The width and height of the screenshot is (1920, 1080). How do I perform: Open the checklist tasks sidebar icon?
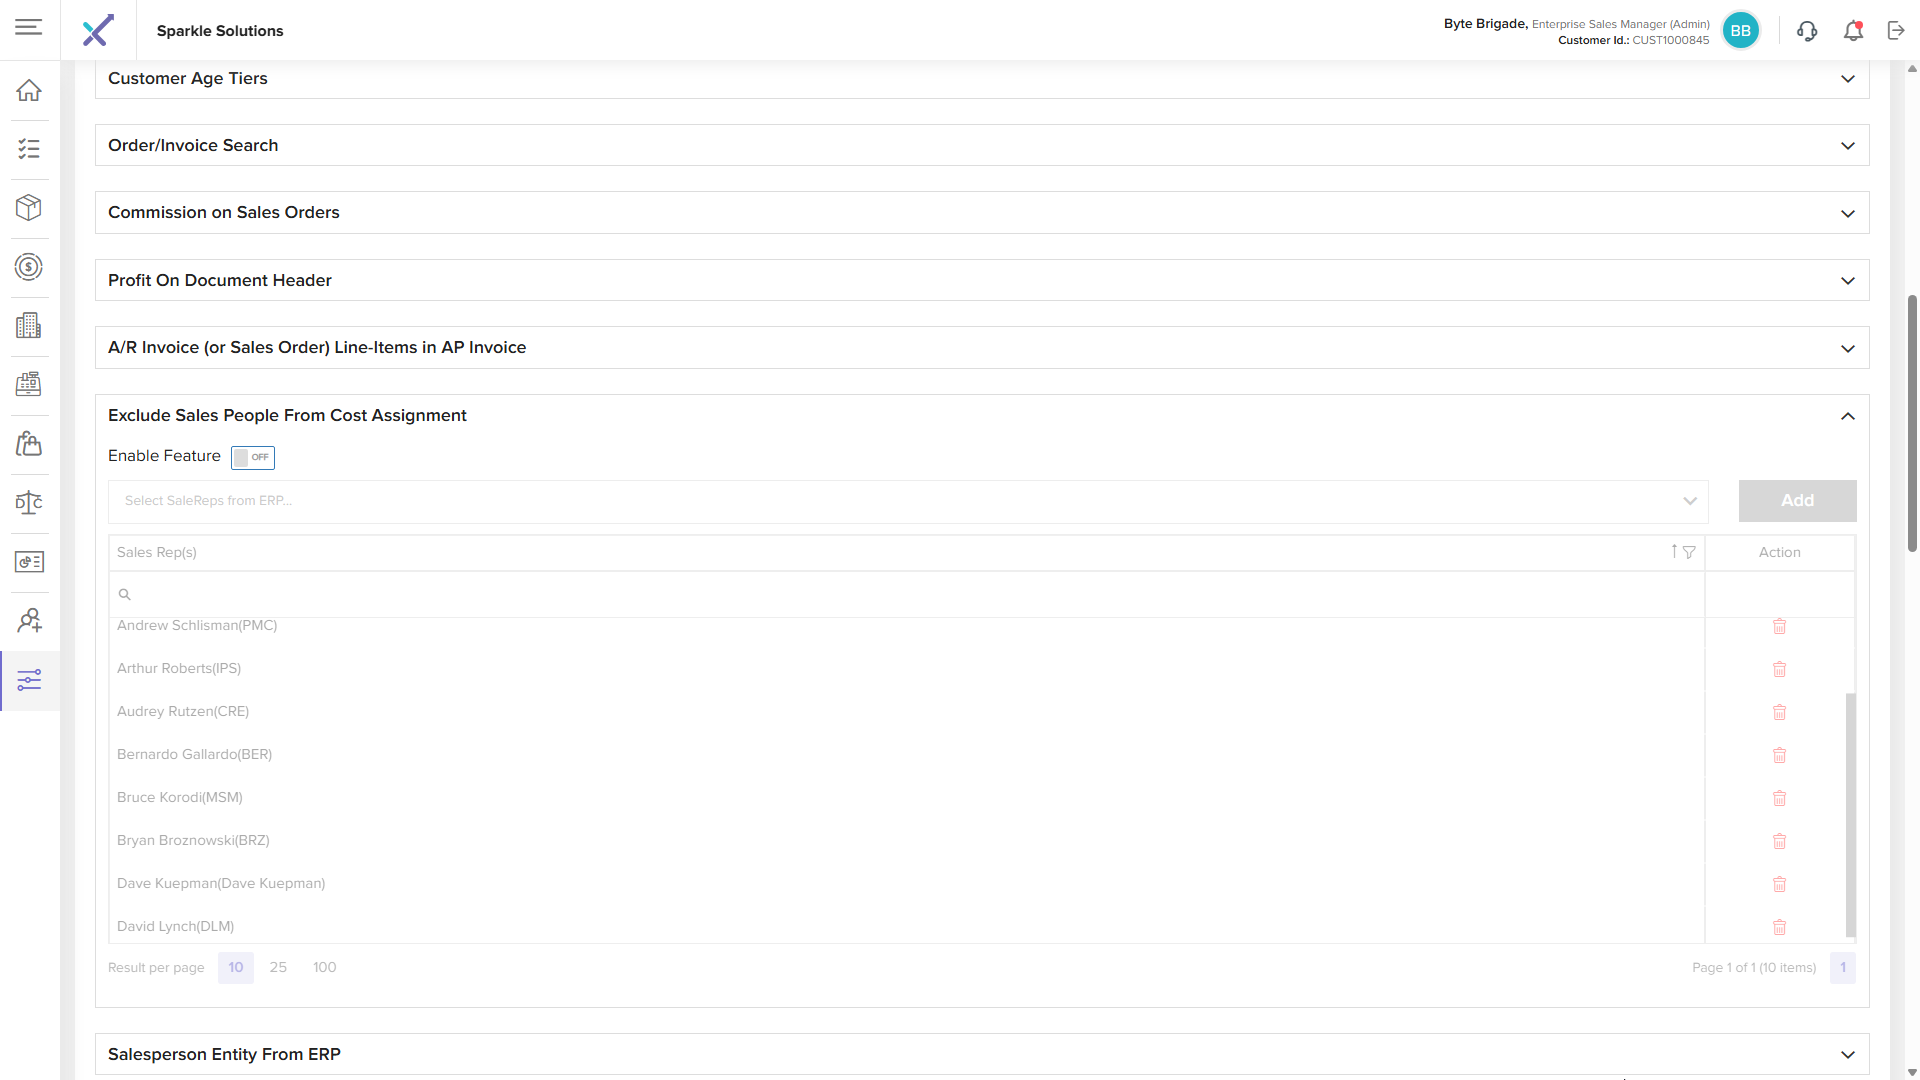tap(29, 149)
